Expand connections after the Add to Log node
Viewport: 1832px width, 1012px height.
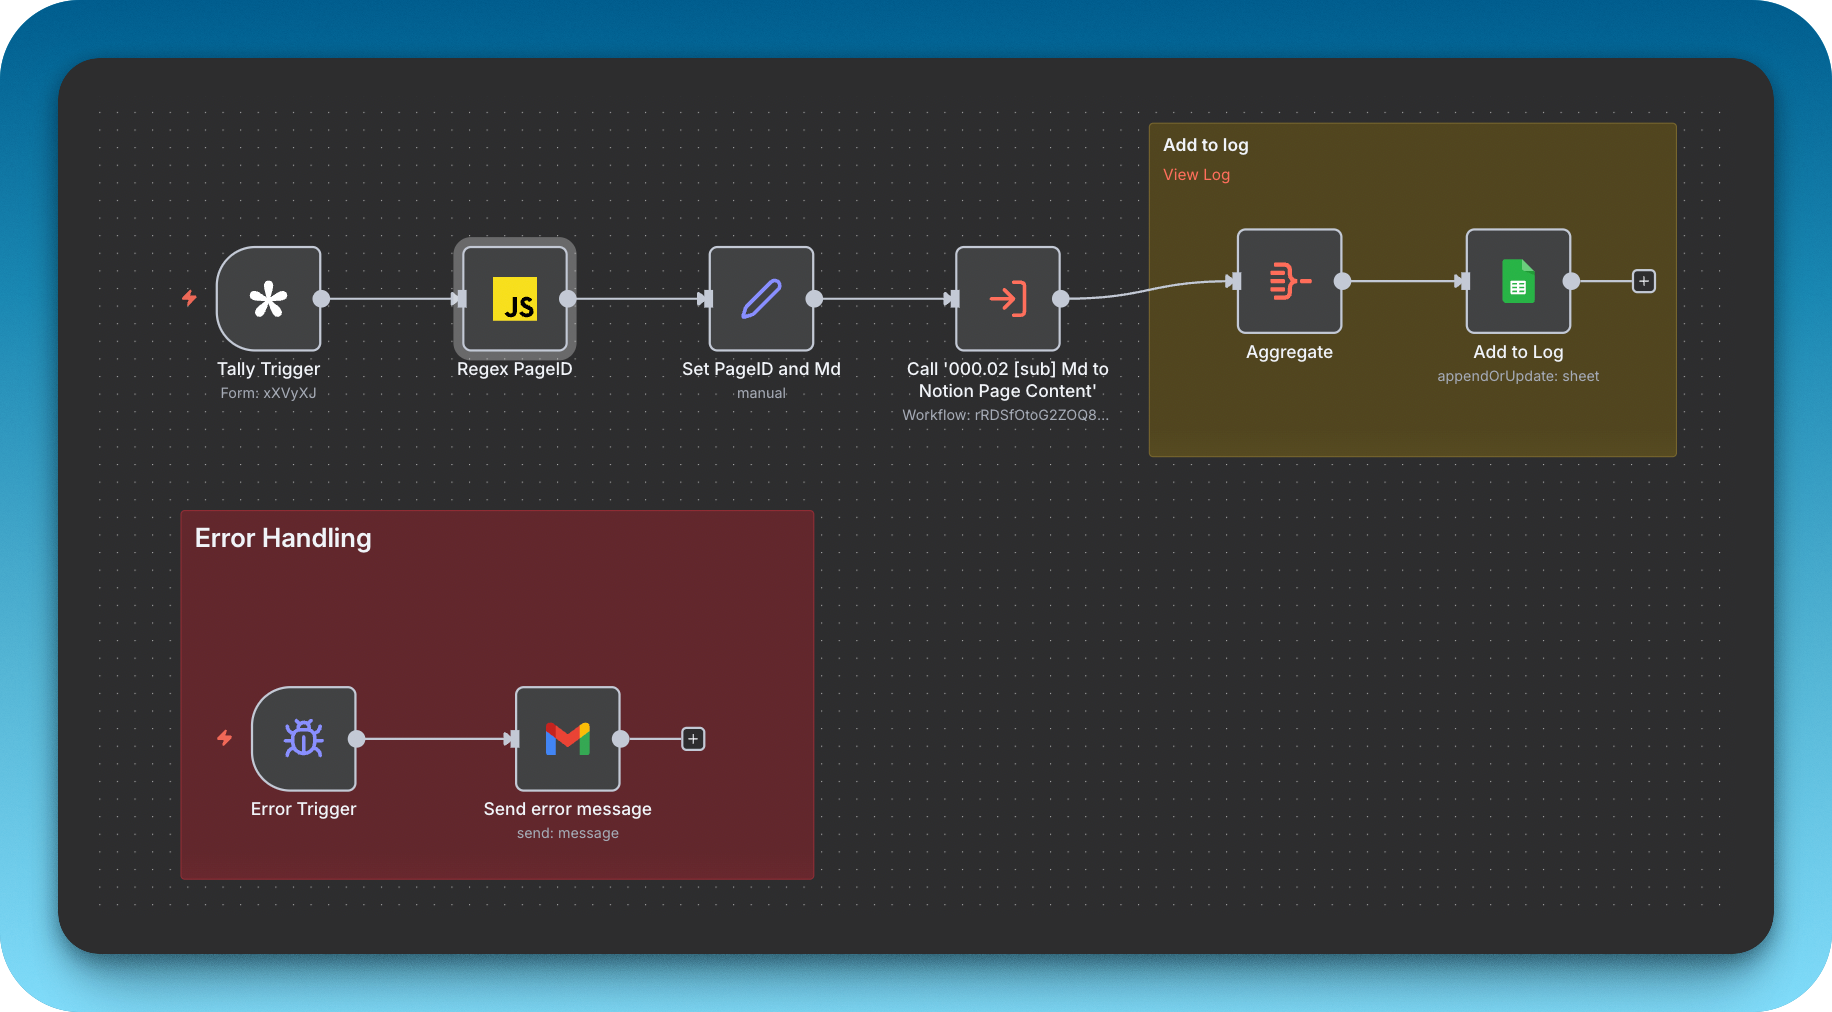tap(1643, 281)
